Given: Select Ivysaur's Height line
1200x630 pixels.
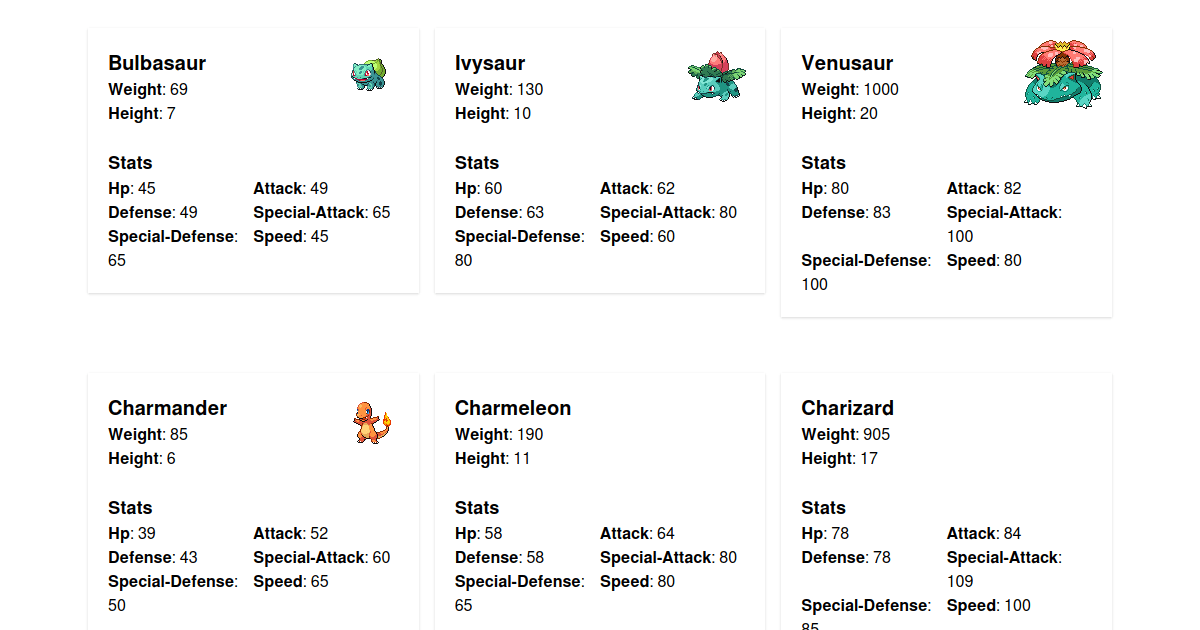Looking at the screenshot, I should [x=493, y=114].
